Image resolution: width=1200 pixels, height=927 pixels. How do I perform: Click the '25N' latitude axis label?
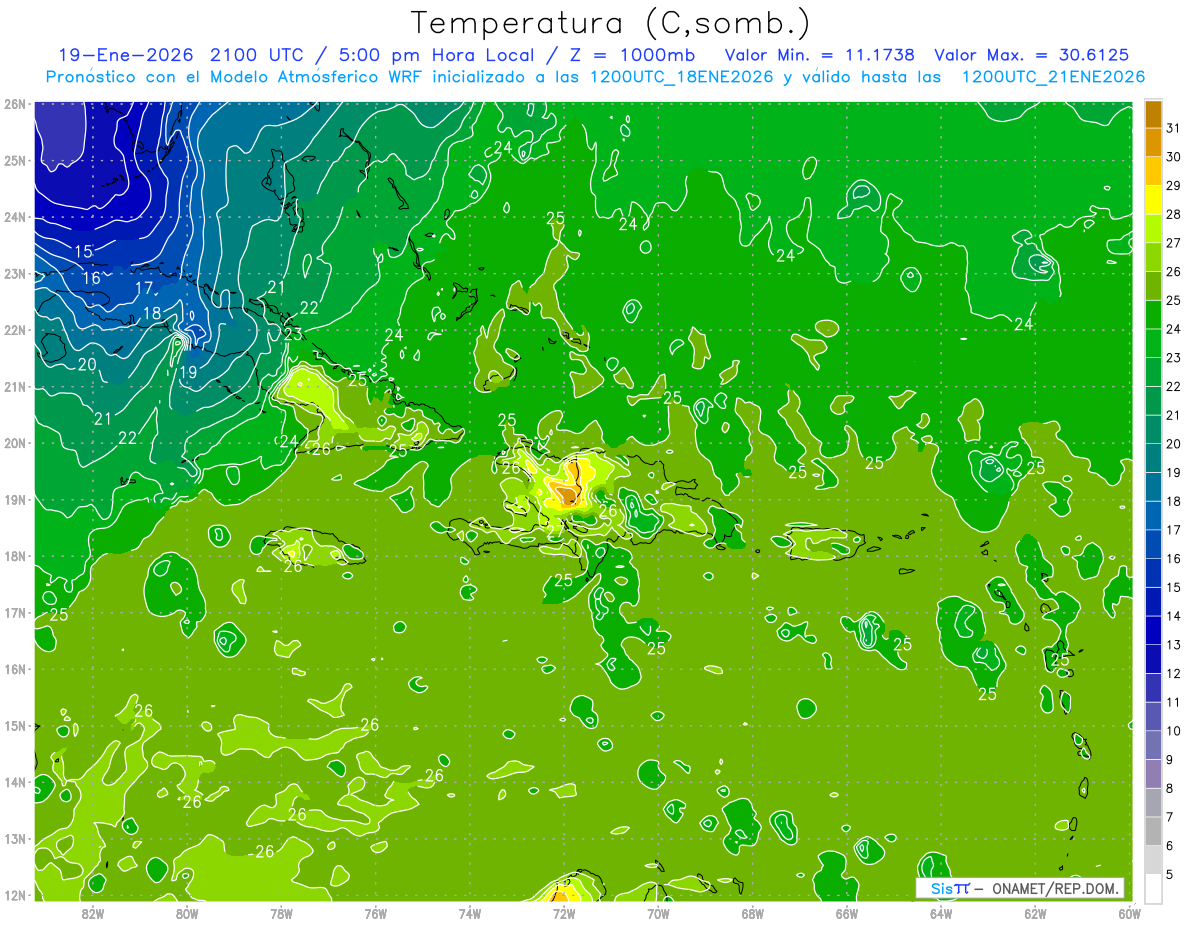pyautogui.click(x=15, y=160)
